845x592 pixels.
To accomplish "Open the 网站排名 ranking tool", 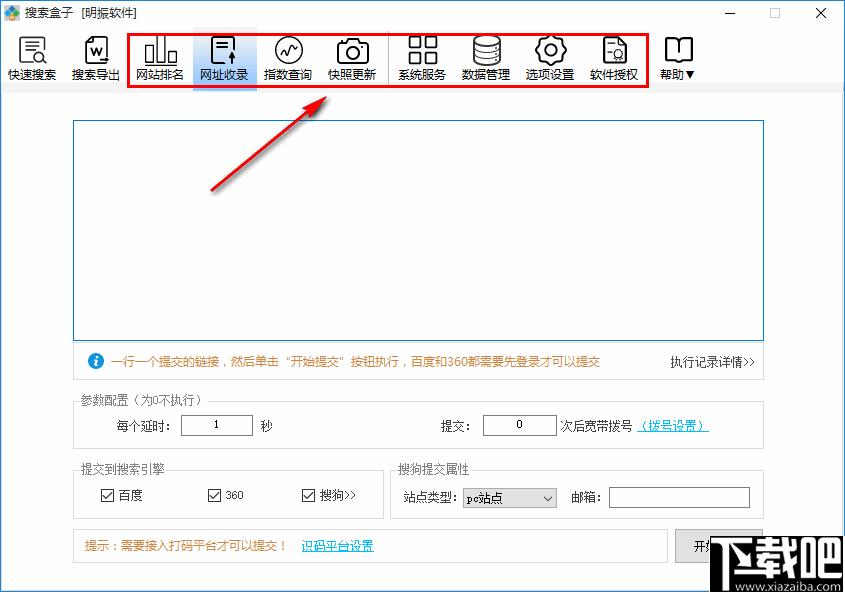I will [x=160, y=59].
